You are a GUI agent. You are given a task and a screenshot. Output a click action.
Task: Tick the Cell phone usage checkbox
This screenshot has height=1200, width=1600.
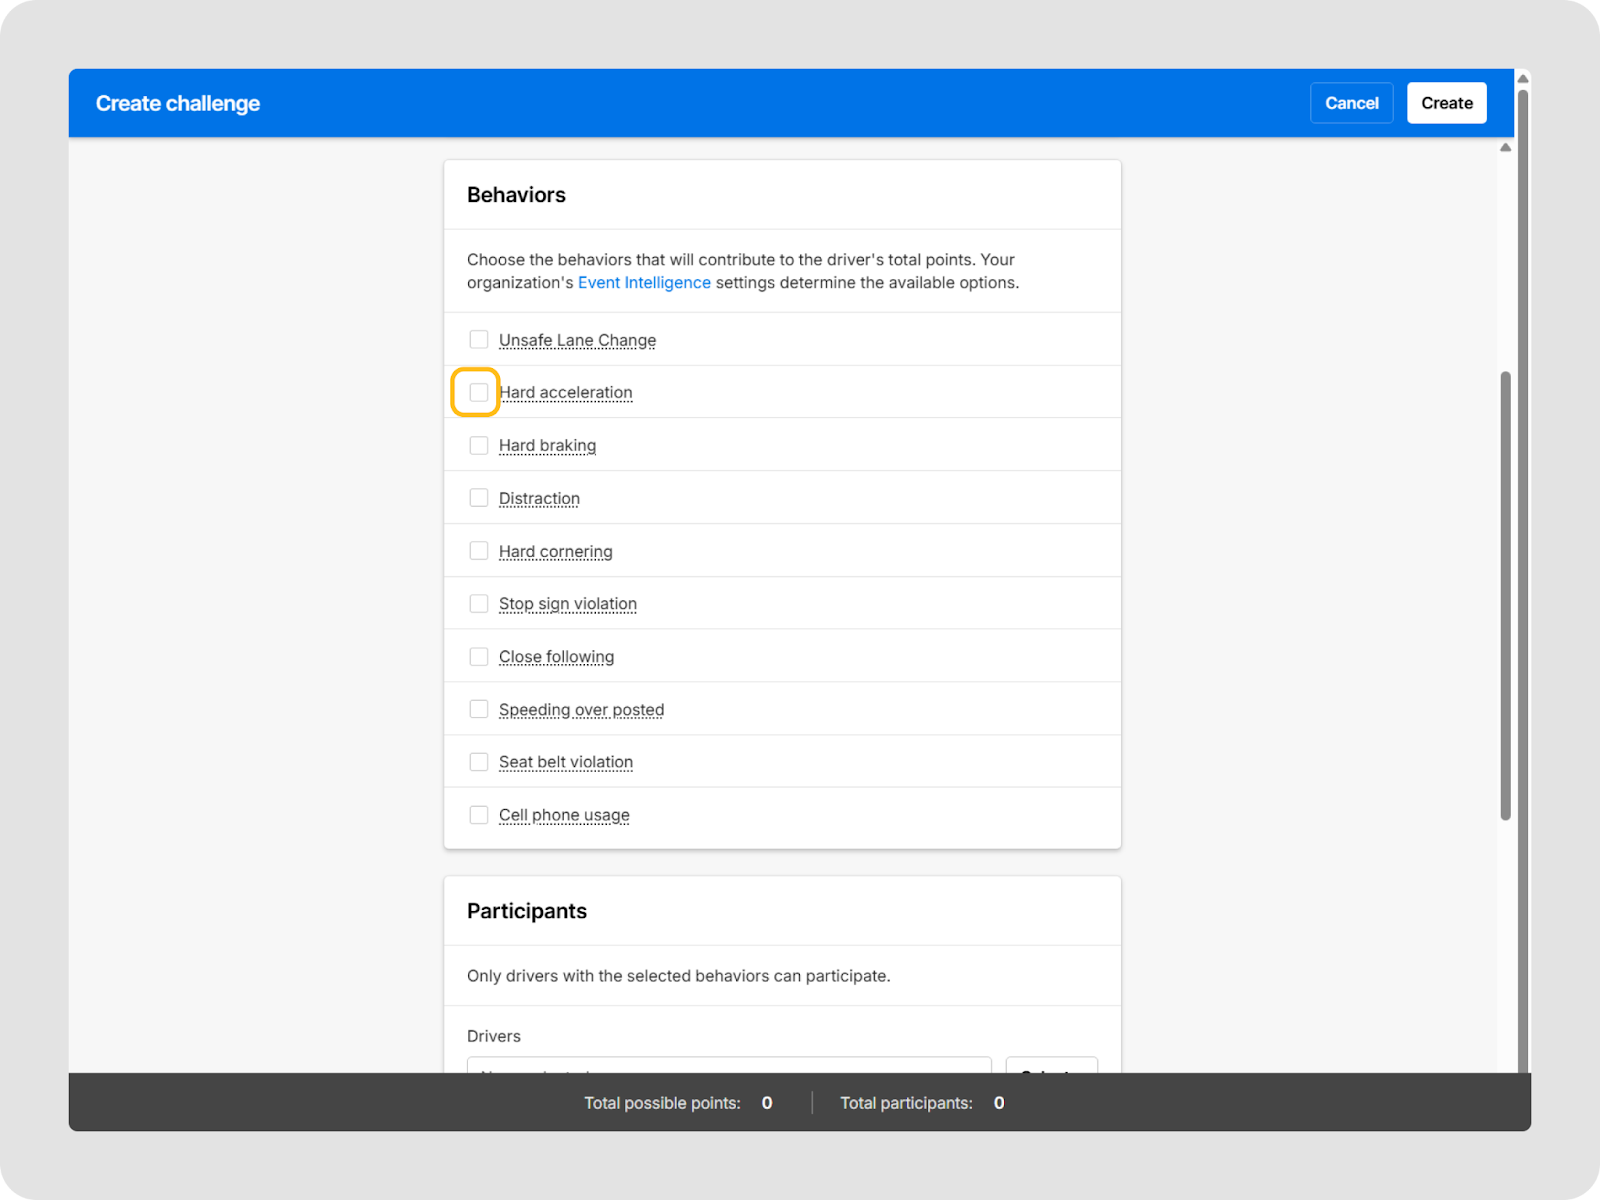479,815
